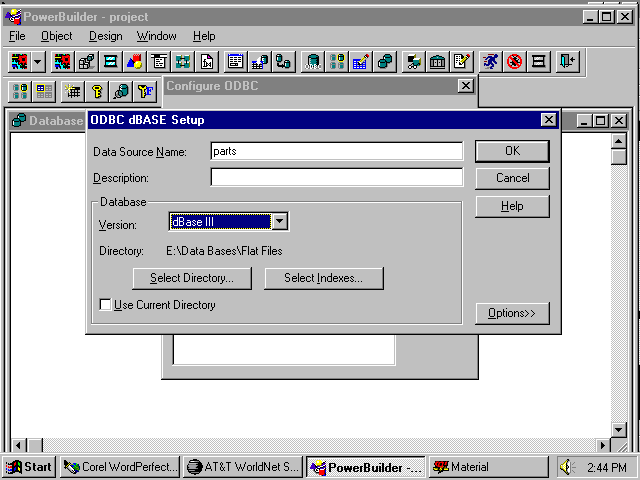This screenshot has height=480, width=640.
Task: Click the vertical scrollbar up arrow
Action: (619, 142)
